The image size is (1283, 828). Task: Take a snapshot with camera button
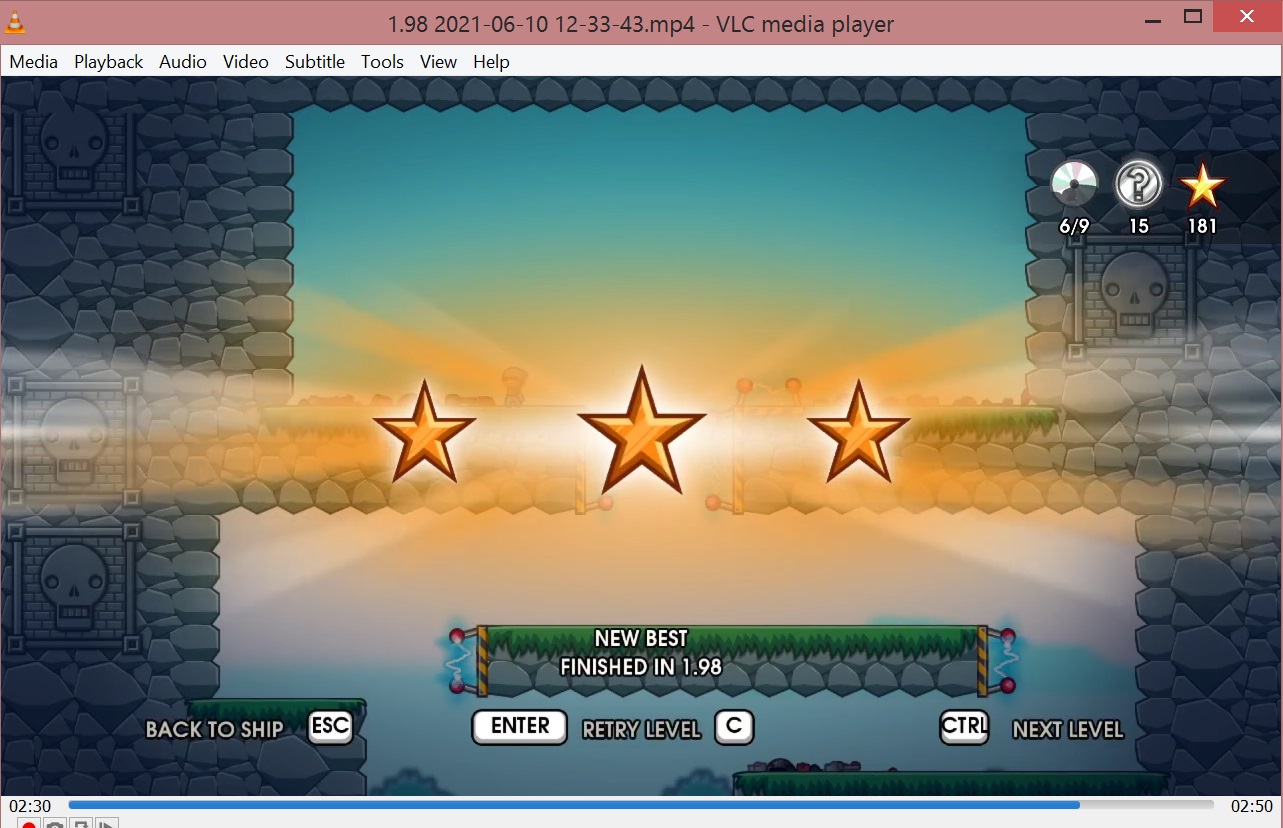pos(56,823)
